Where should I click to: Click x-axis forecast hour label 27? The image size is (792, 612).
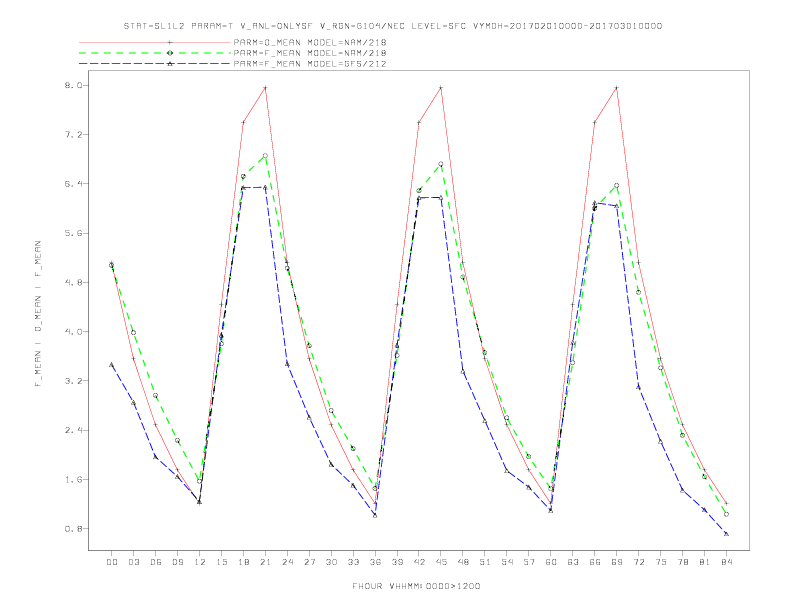click(309, 562)
